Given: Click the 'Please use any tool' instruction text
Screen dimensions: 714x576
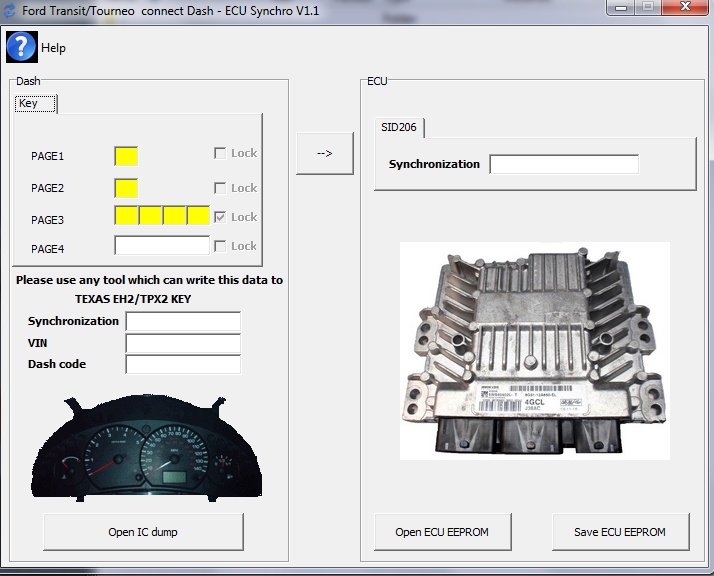Looking at the screenshot, I should pyautogui.click(x=149, y=280).
